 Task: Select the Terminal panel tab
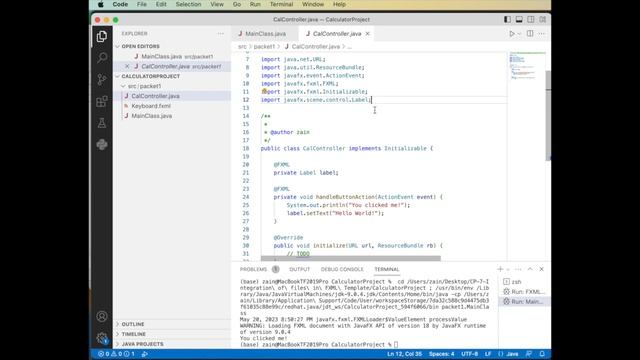387,269
